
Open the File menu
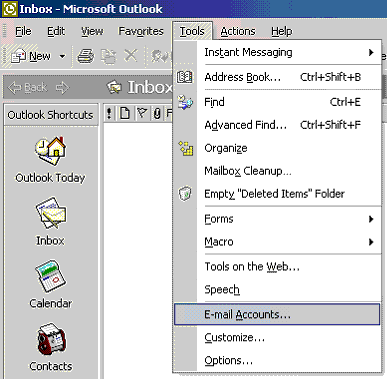click(x=23, y=31)
